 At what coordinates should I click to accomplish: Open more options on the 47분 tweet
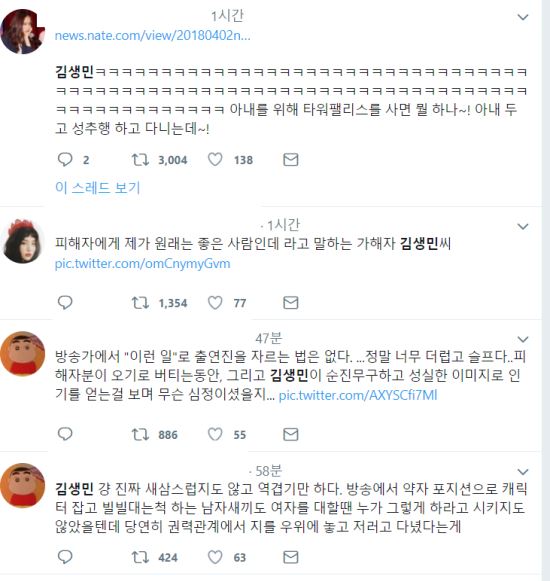pyautogui.click(x=523, y=339)
